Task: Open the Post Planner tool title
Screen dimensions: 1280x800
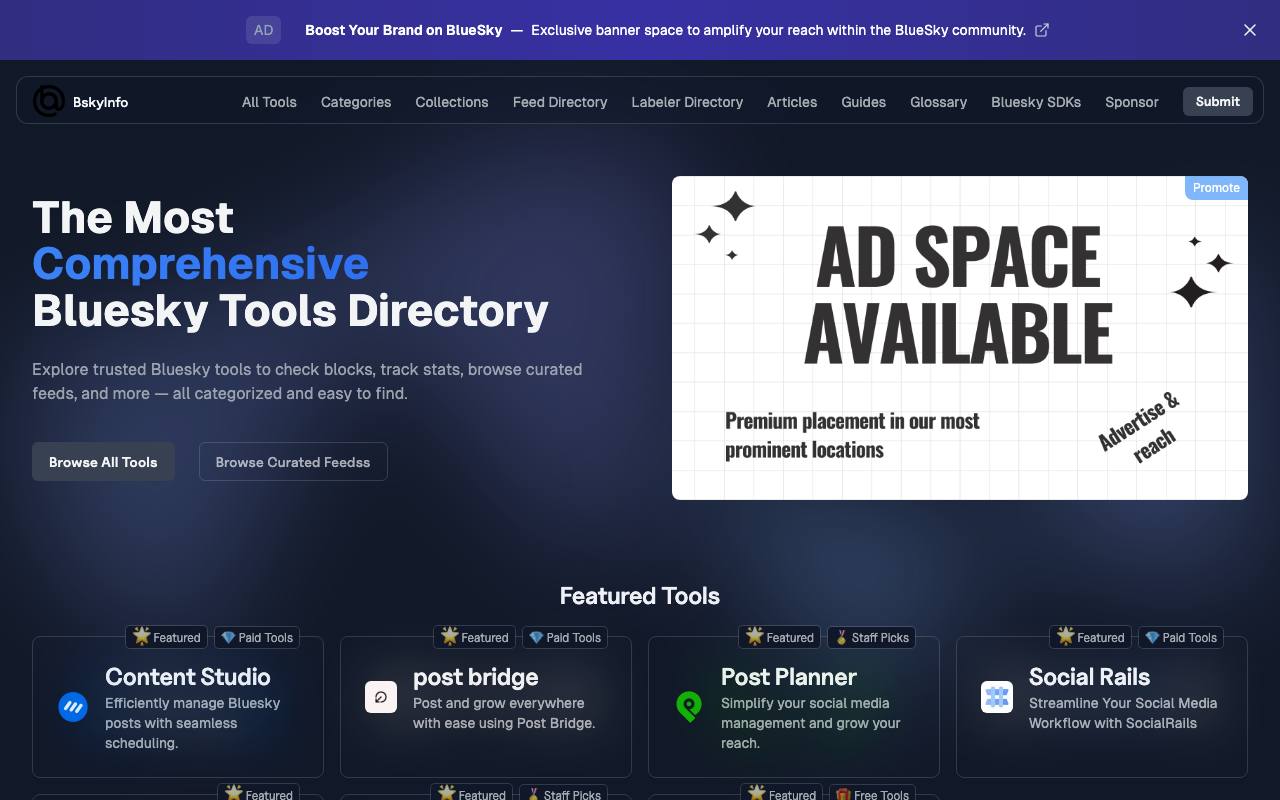Action: 789,677
